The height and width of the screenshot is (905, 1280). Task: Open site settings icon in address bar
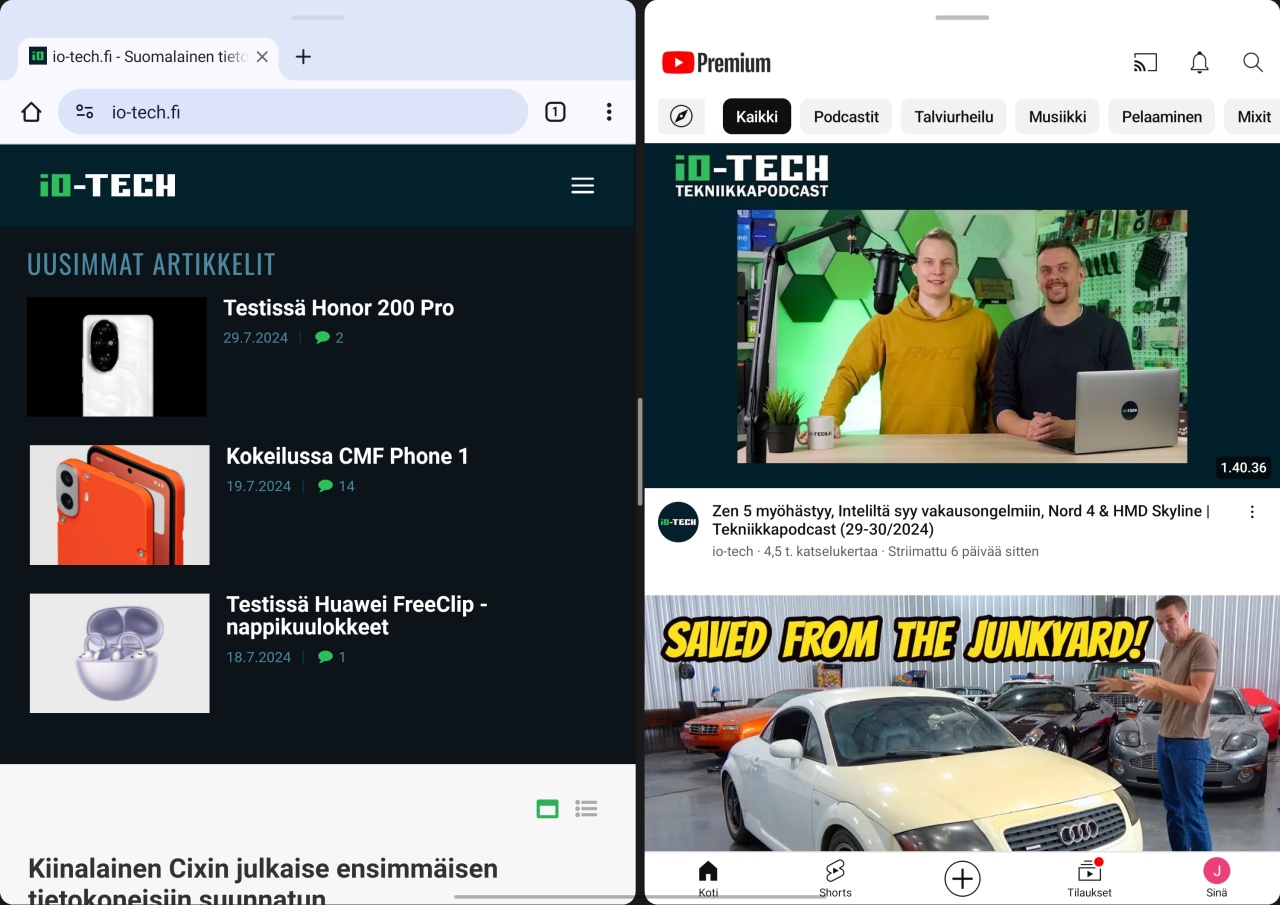pos(85,112)
